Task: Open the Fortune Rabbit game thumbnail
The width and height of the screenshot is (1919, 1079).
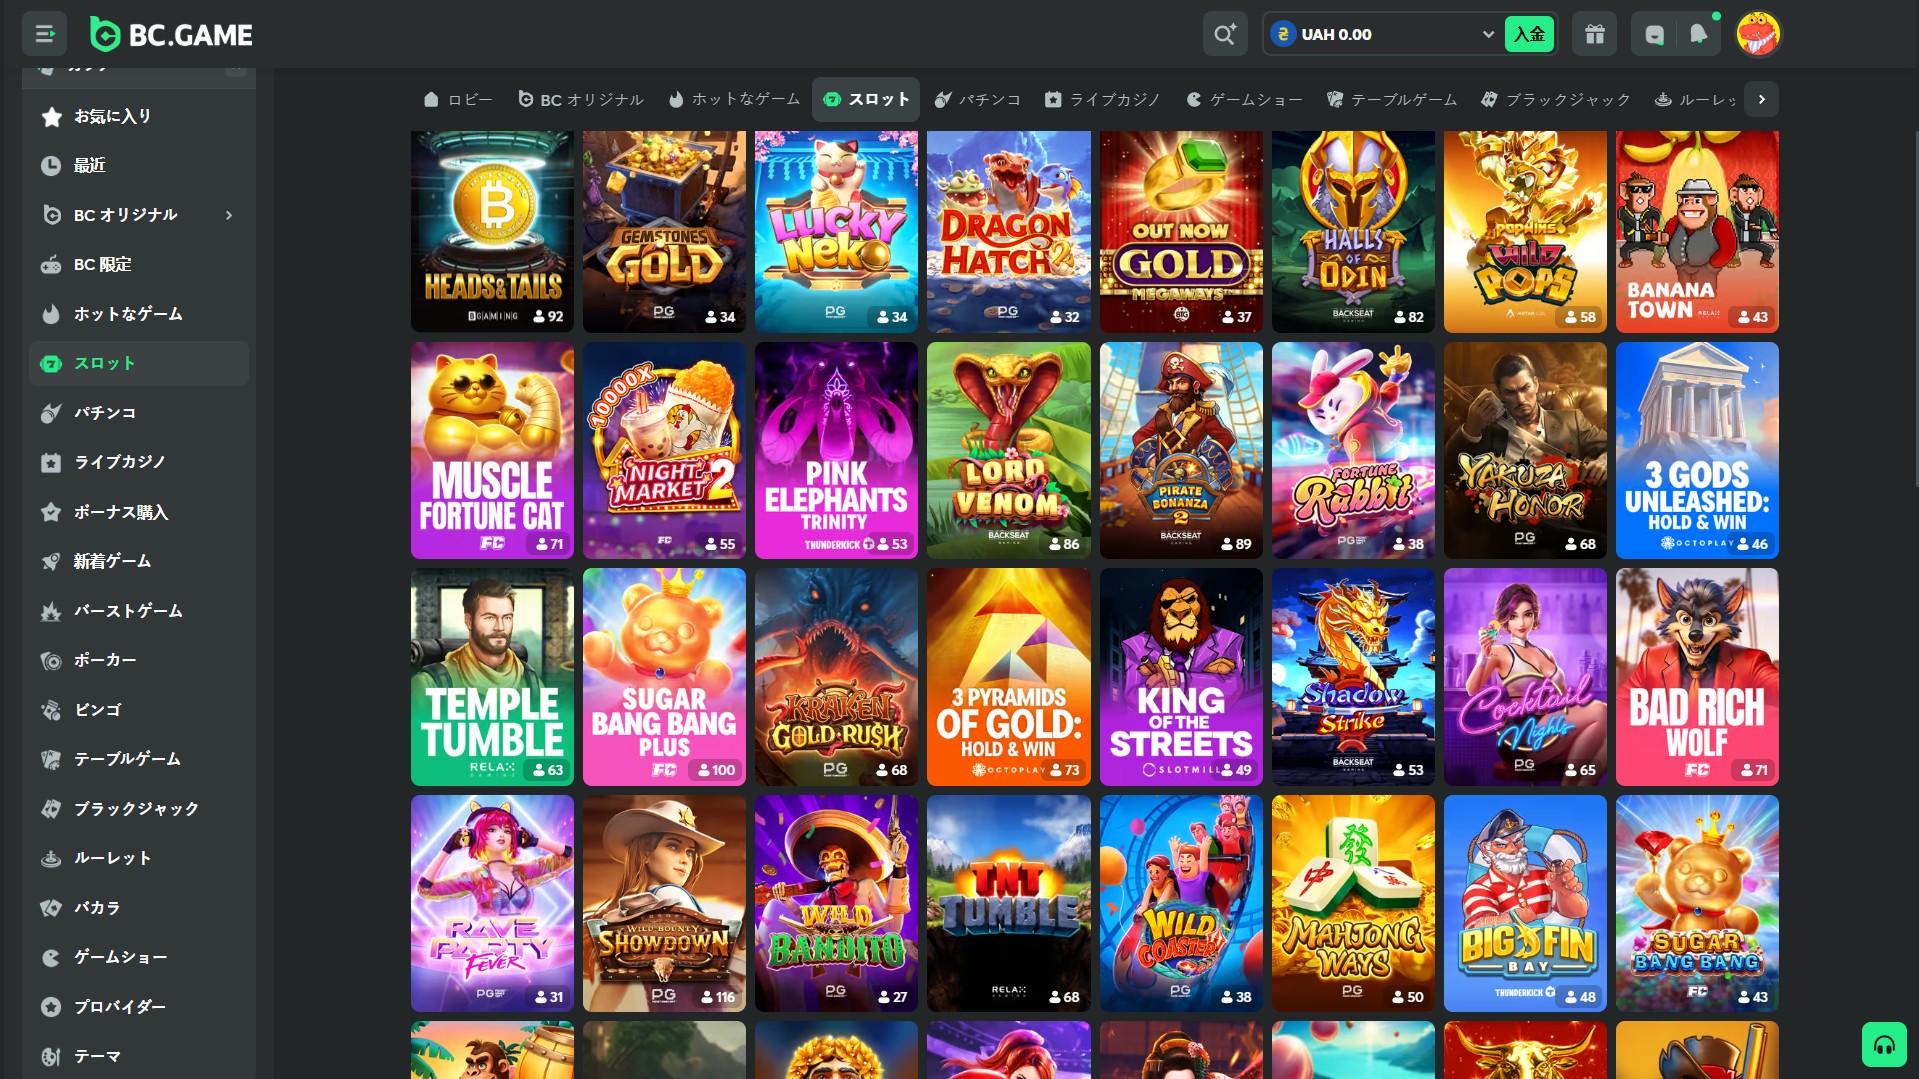Action: pyautogui.click(x=1353, y=451)
